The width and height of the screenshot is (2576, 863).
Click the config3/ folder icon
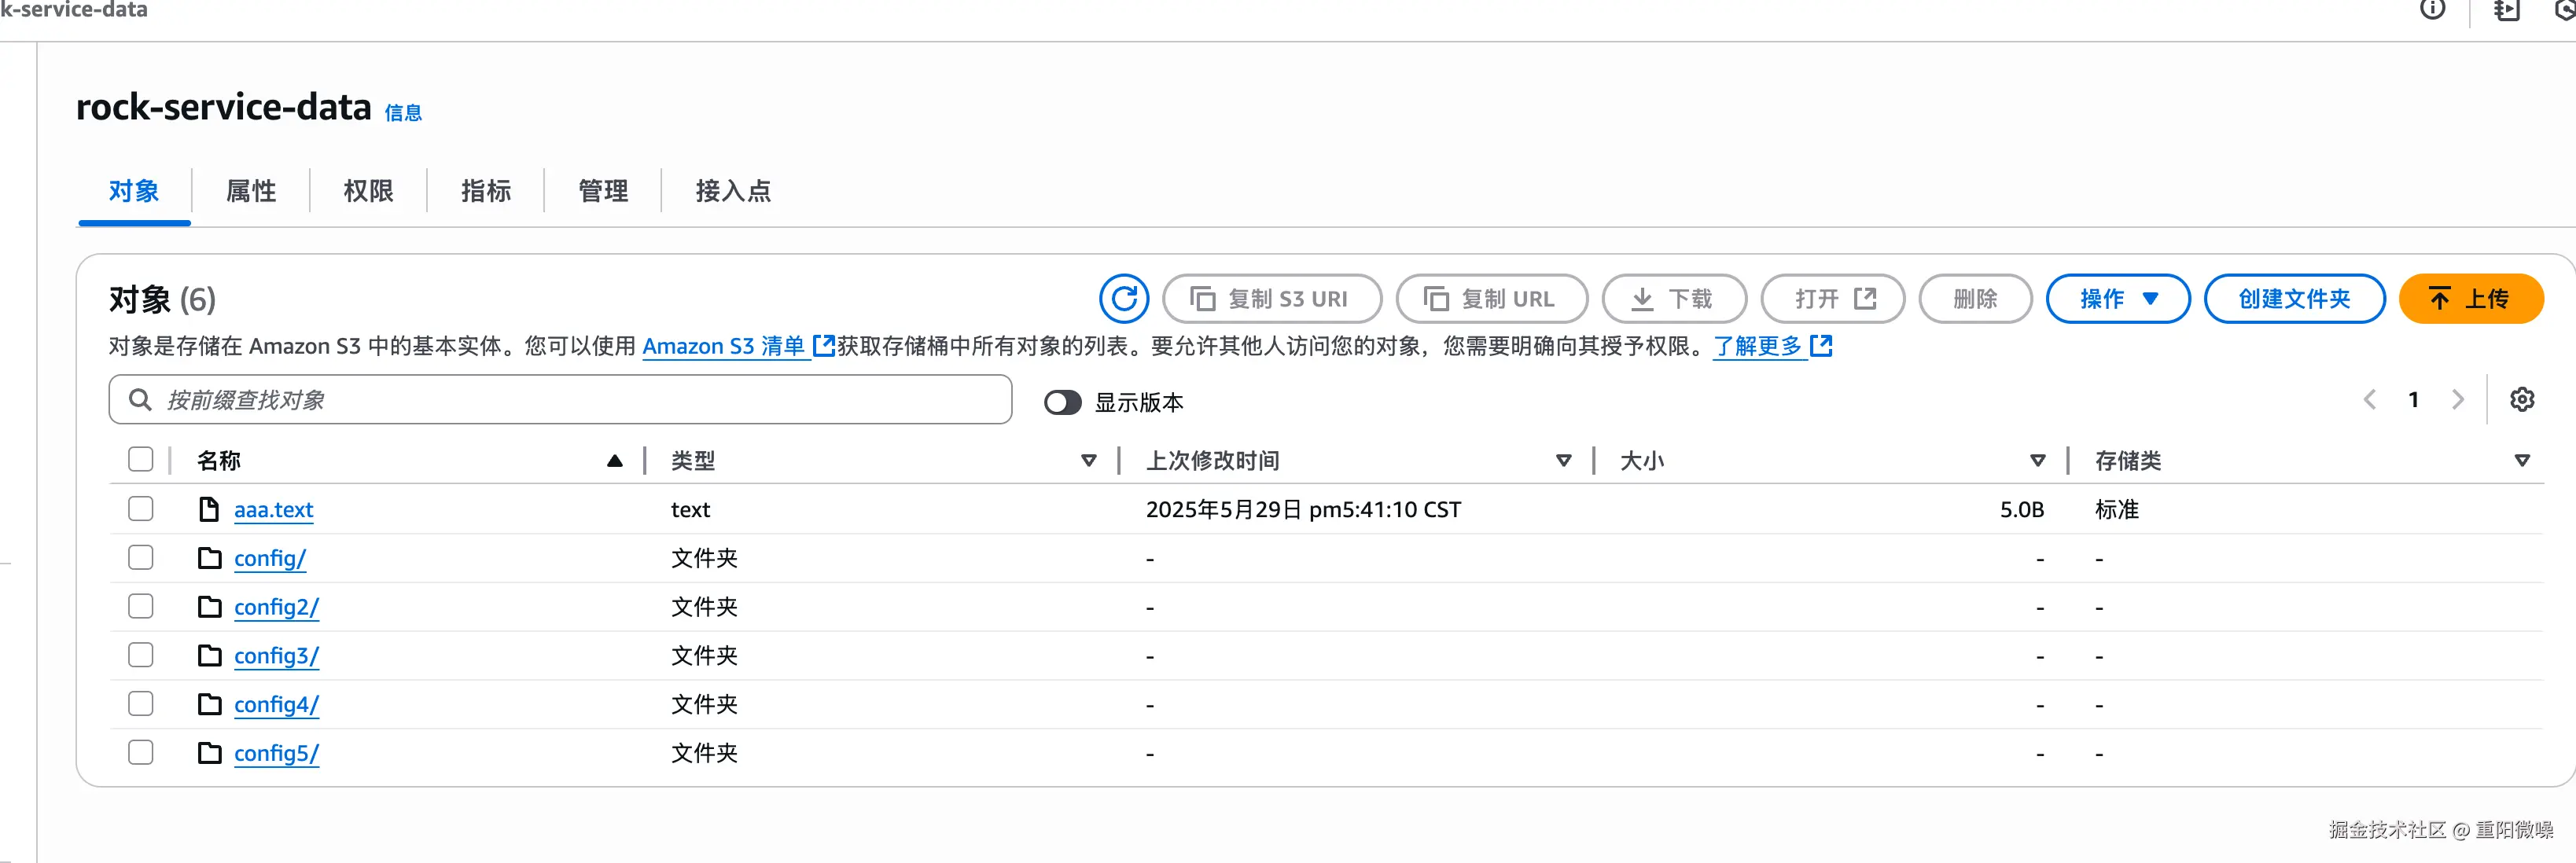[x=210, y=656]
